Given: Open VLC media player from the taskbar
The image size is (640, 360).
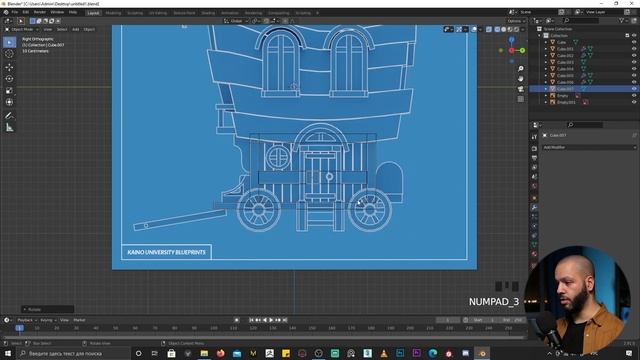Looking at the screenshot, I should [384, 353].
